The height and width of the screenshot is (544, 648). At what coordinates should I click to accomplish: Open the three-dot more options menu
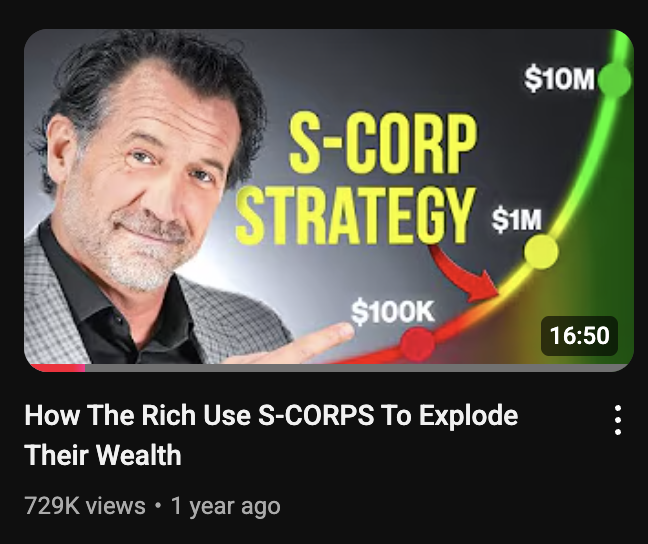(618, 420)
